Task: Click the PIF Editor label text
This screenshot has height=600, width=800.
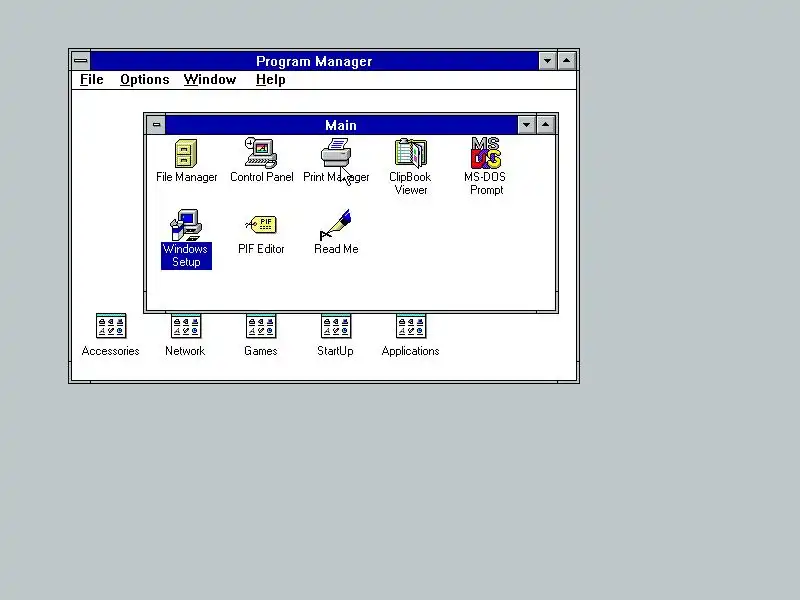Action: click(261, 249)
